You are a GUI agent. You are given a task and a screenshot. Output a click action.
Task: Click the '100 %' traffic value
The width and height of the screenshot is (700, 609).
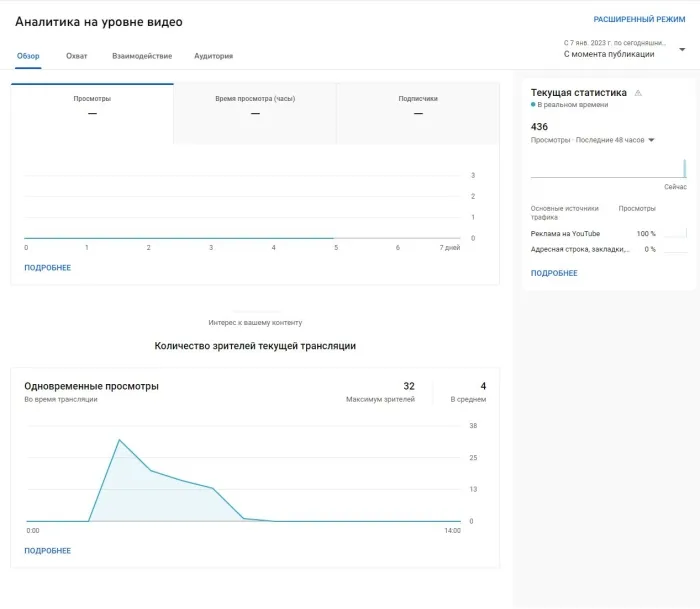click(x=646, y=234)
